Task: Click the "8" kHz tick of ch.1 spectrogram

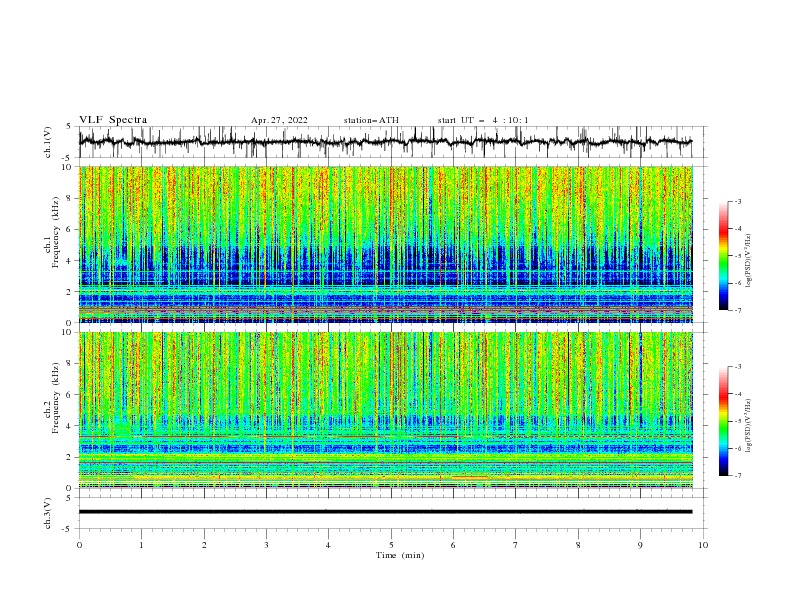Action: pos(70,198)
